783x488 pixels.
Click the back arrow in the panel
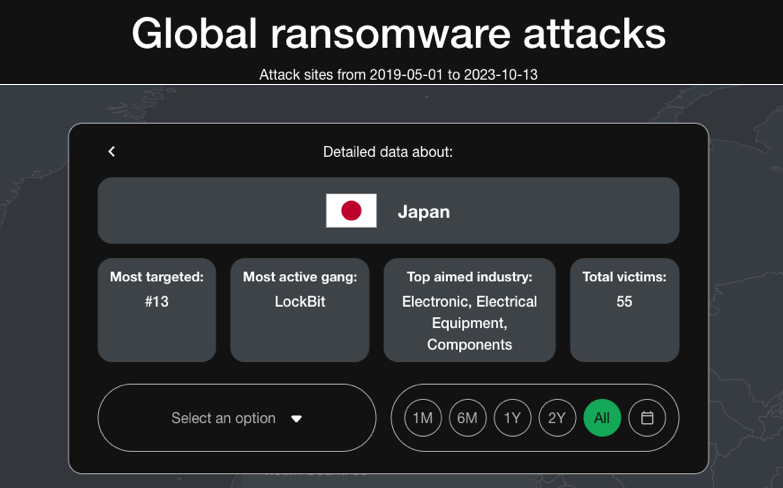[112, 151]
